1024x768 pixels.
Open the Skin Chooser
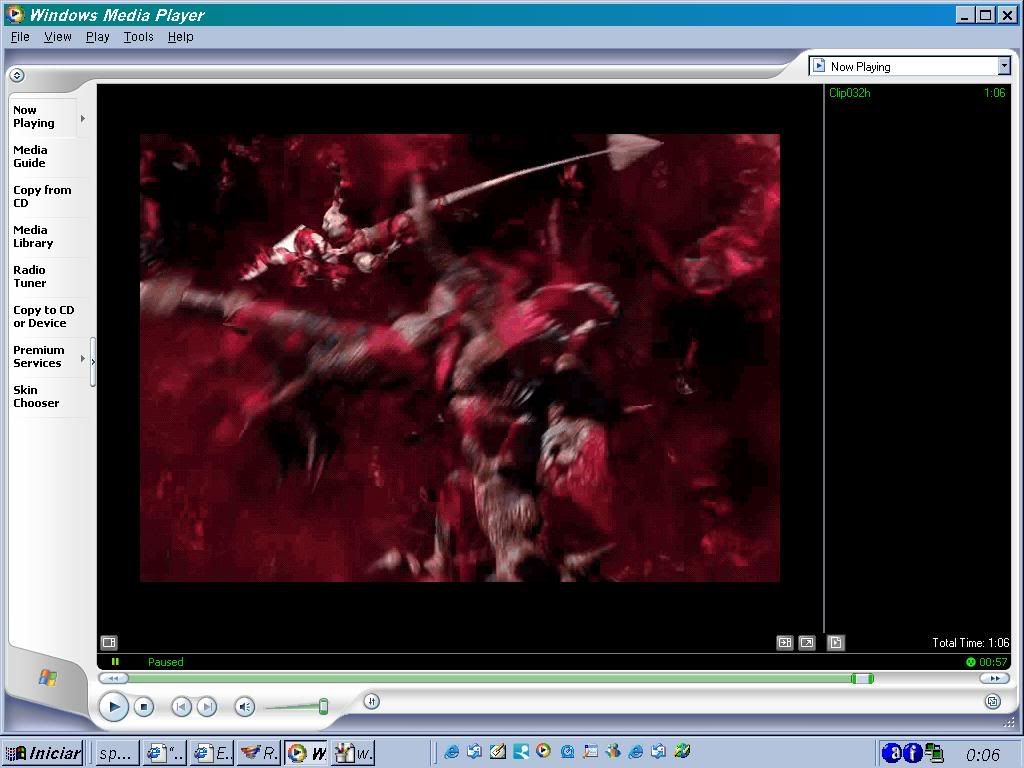tap(36, 396)
